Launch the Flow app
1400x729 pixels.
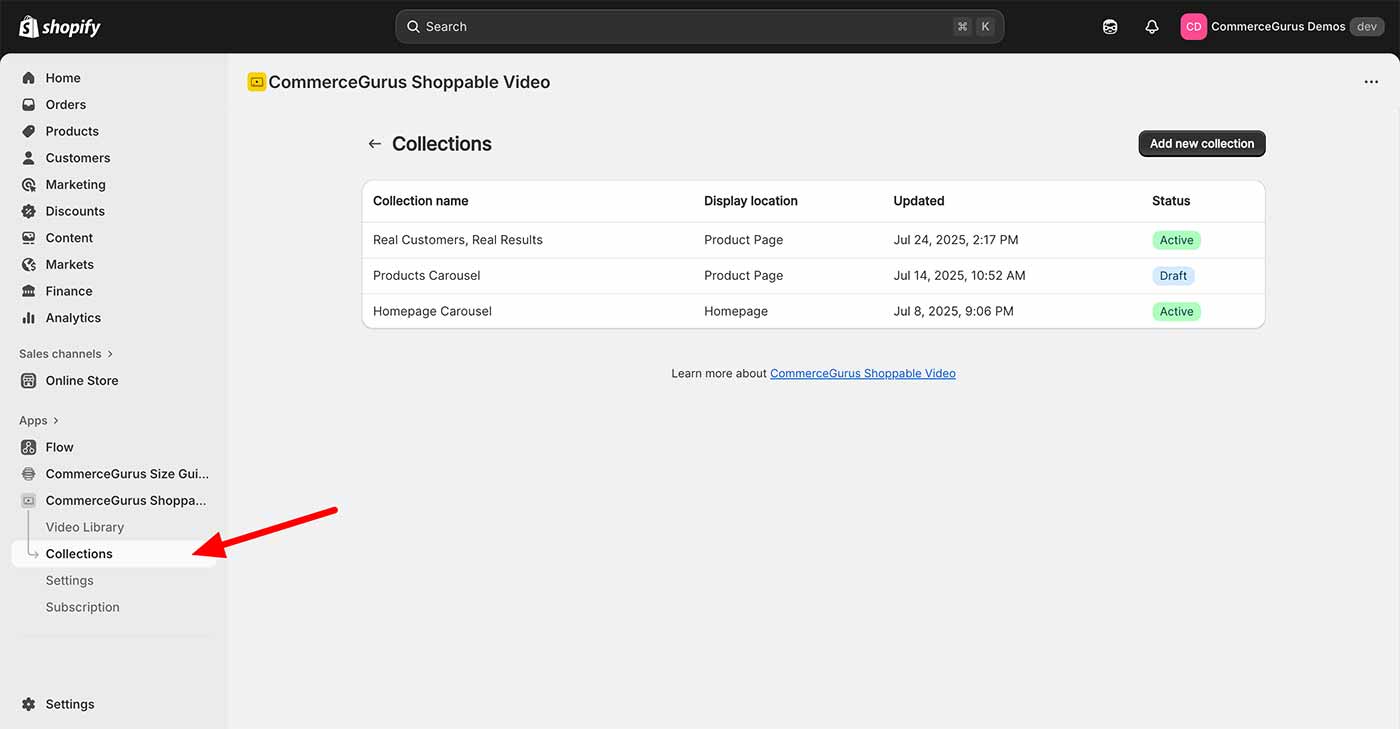click(x=60, y=447)
